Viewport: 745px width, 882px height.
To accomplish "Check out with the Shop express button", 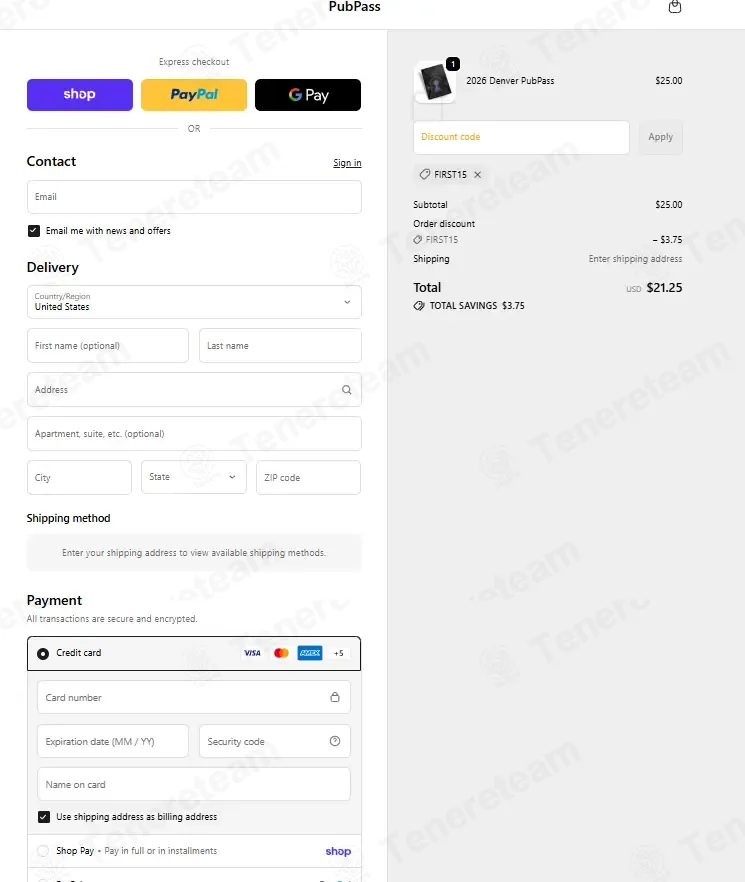I will 80,95.
